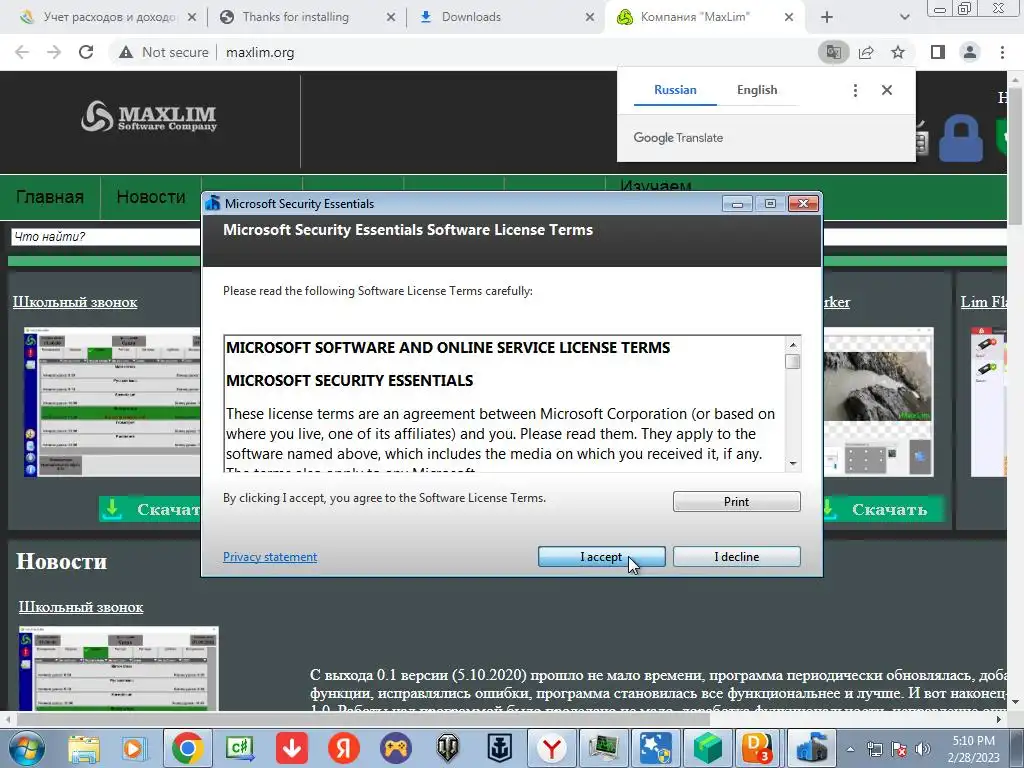Expand the tab search dropdown

(904, 17)
